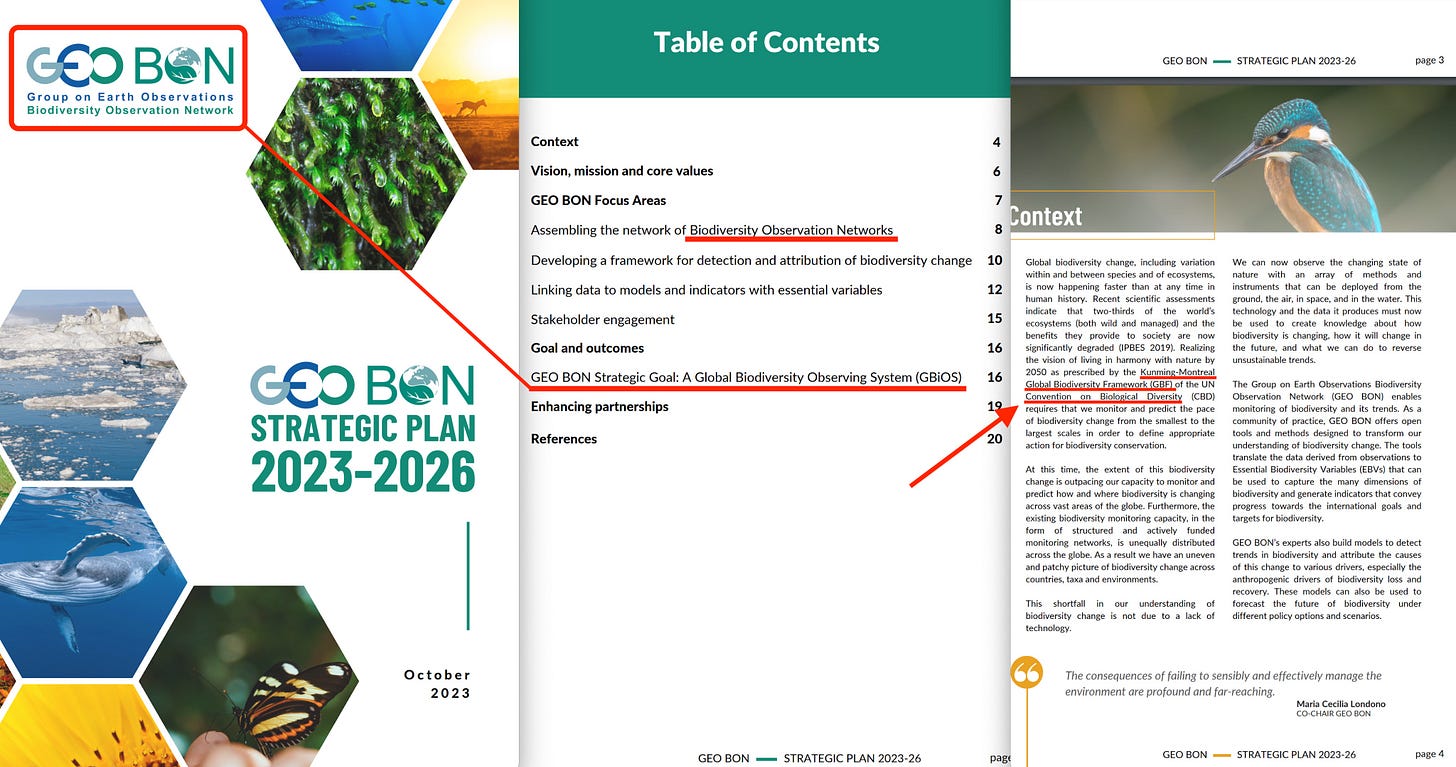Open 'Assembling the network of Biodiversity Observation Networks'
Viewport: 1456px width, 767px height.
tap(712, 230)
